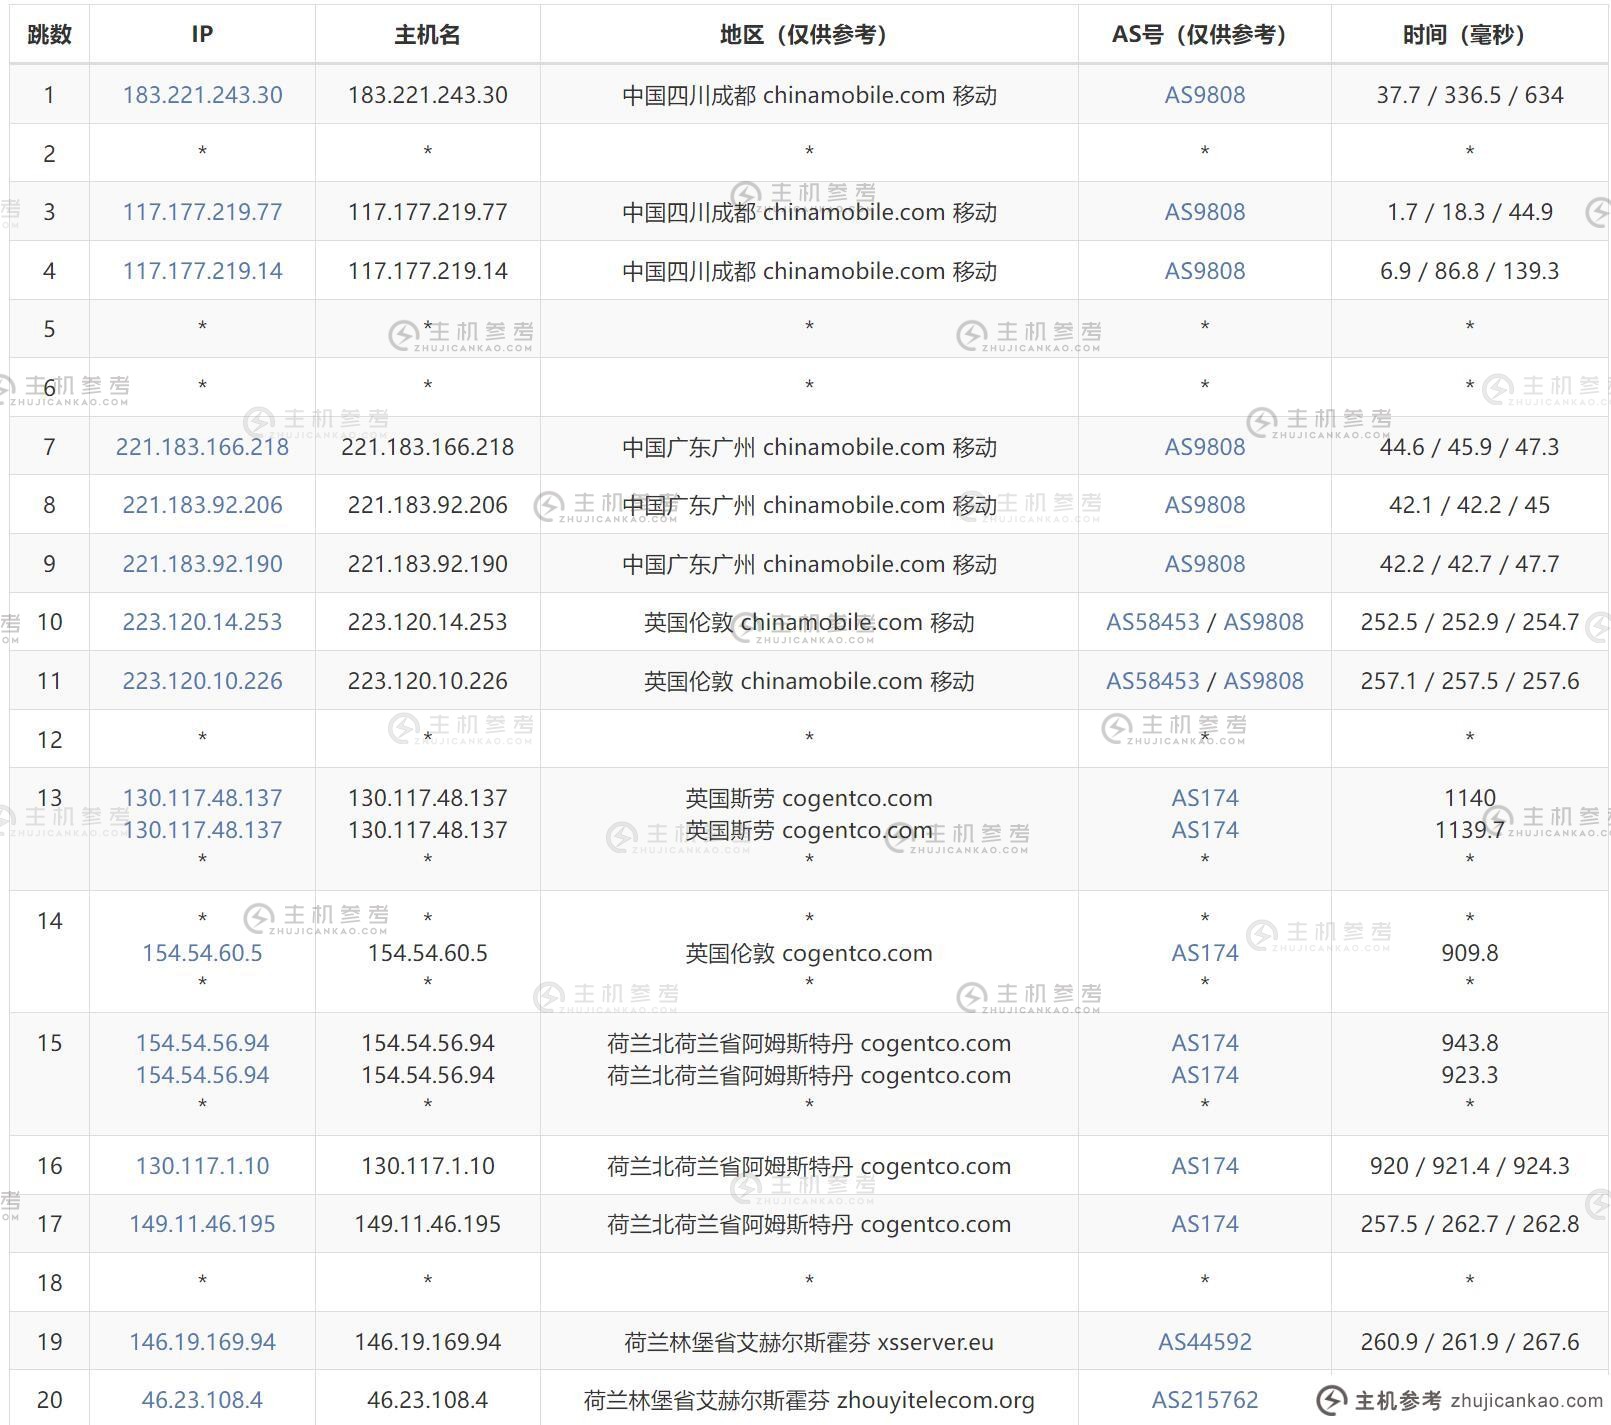Click region cell 荷兰林堡省艾赫尔斯霍芬 xsserver.eu
This screenshot has width=1611, height=1425.
[x=809, y=1342]
